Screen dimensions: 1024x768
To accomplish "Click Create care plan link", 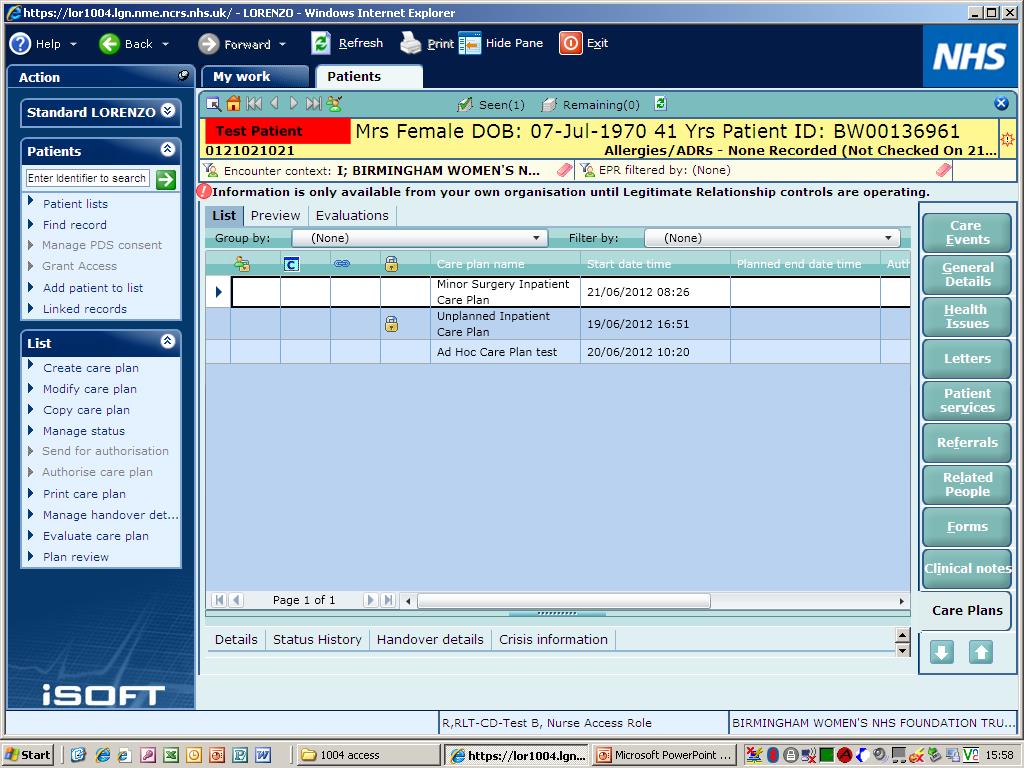I will (x=91, y=368).
